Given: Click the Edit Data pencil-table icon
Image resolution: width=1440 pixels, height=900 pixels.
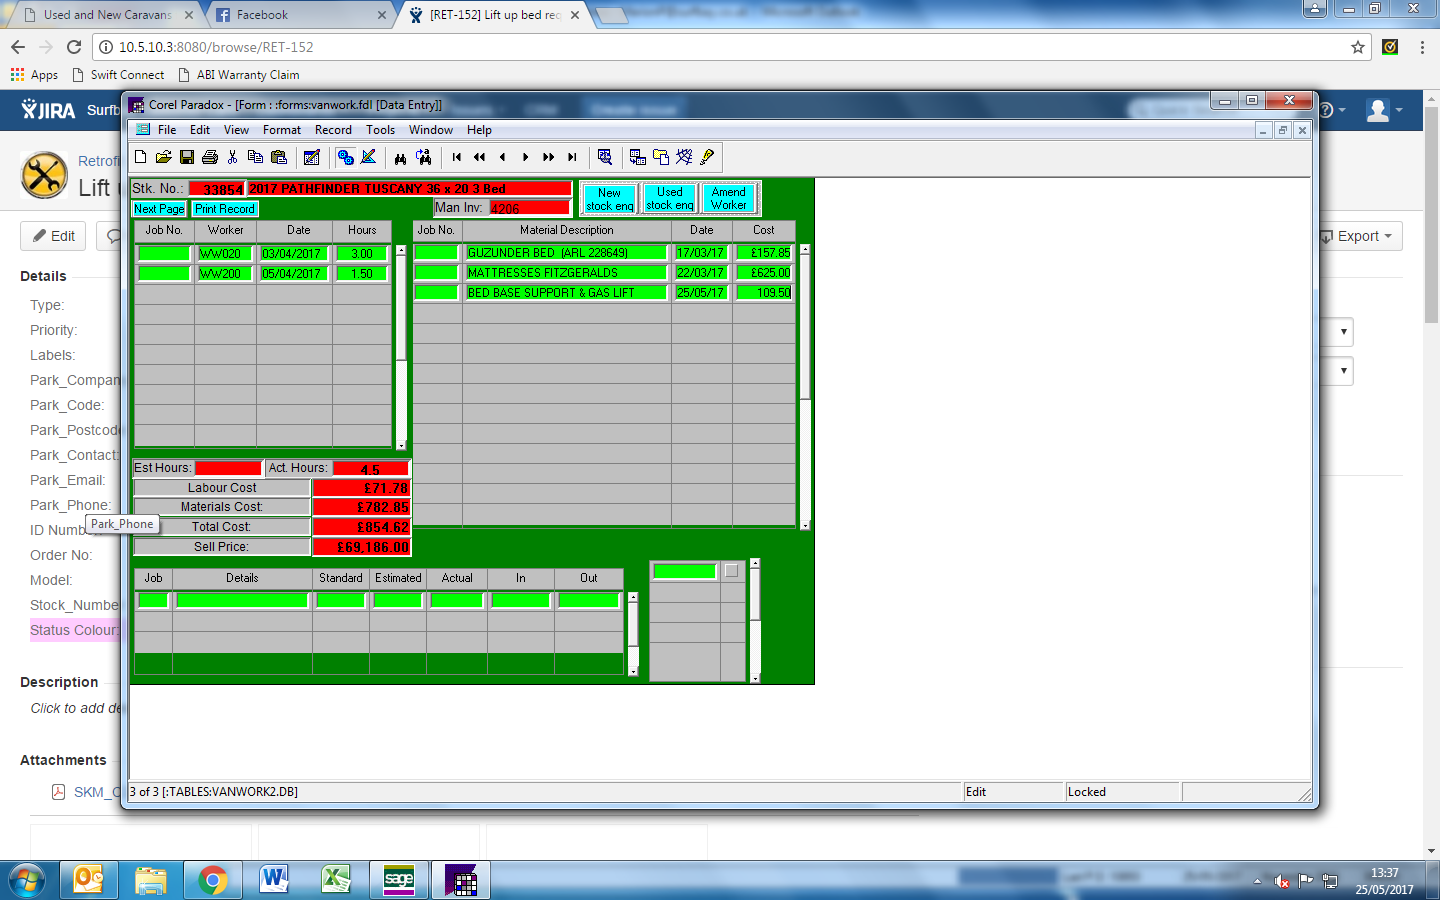Looking at the screenshot, I should click(312, 157).
